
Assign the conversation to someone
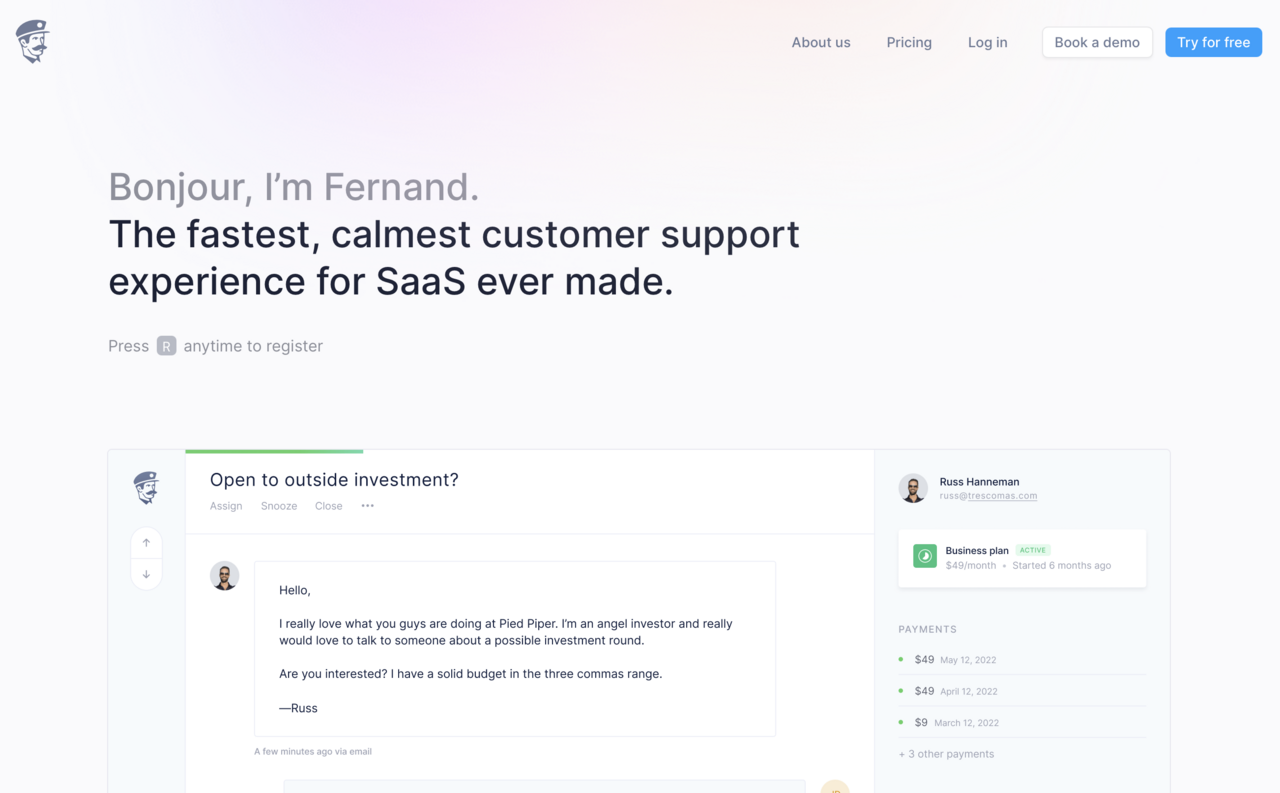pyautogui.click(x=226, y=506)
